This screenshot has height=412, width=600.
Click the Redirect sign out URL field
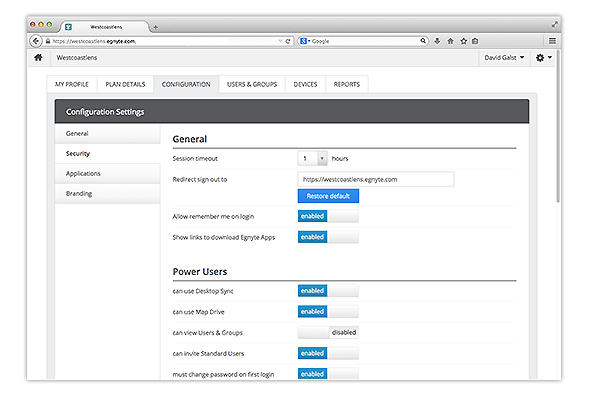pyautogui.click(x=375, y=179)
